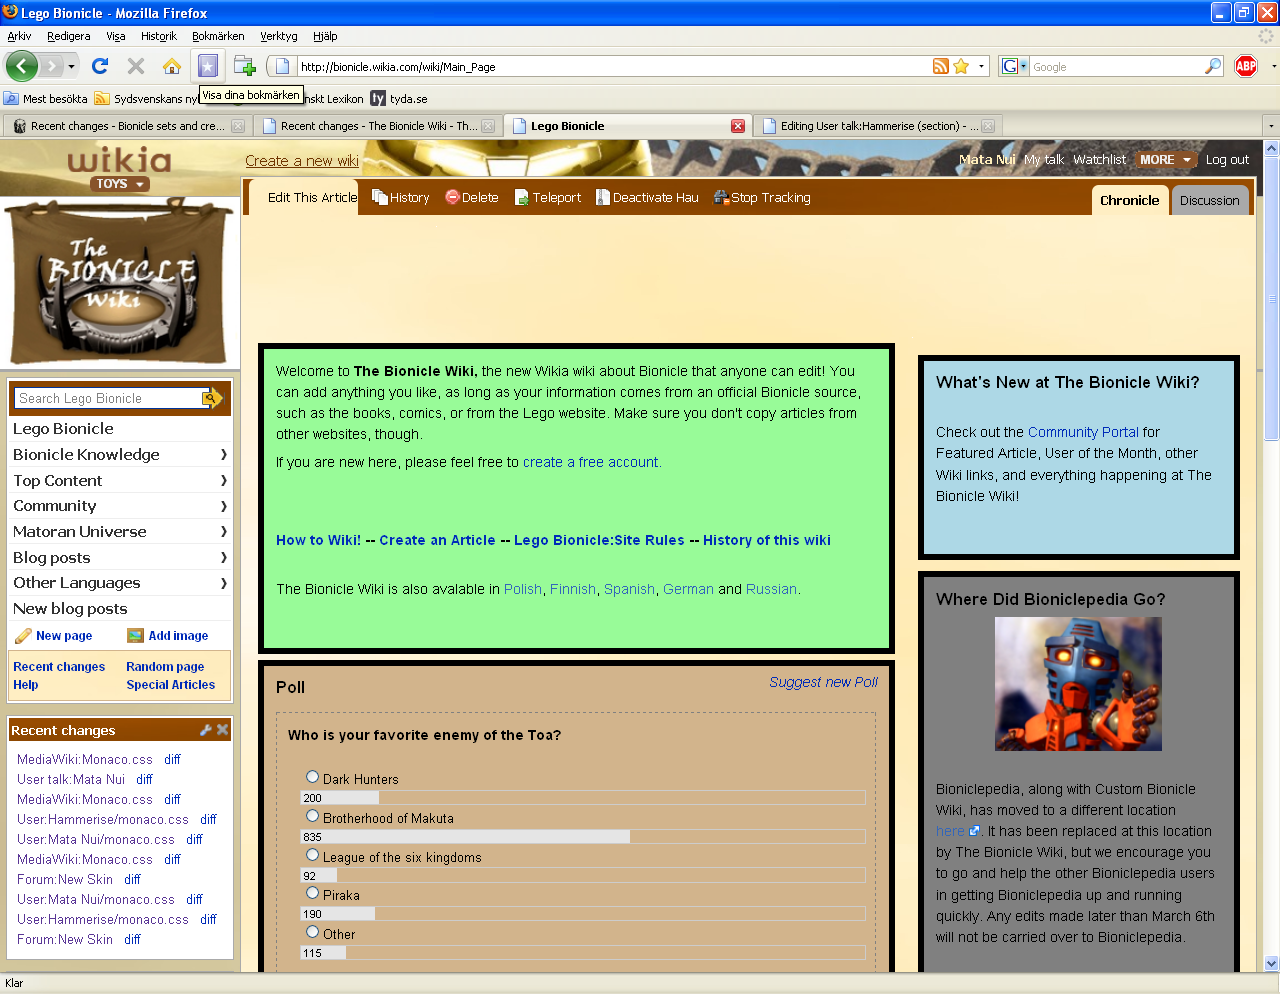The image size is (1280, 994).
Task: Open the TOYS hub dropdown under Wikia logo
Action: [x=121, y=184]
